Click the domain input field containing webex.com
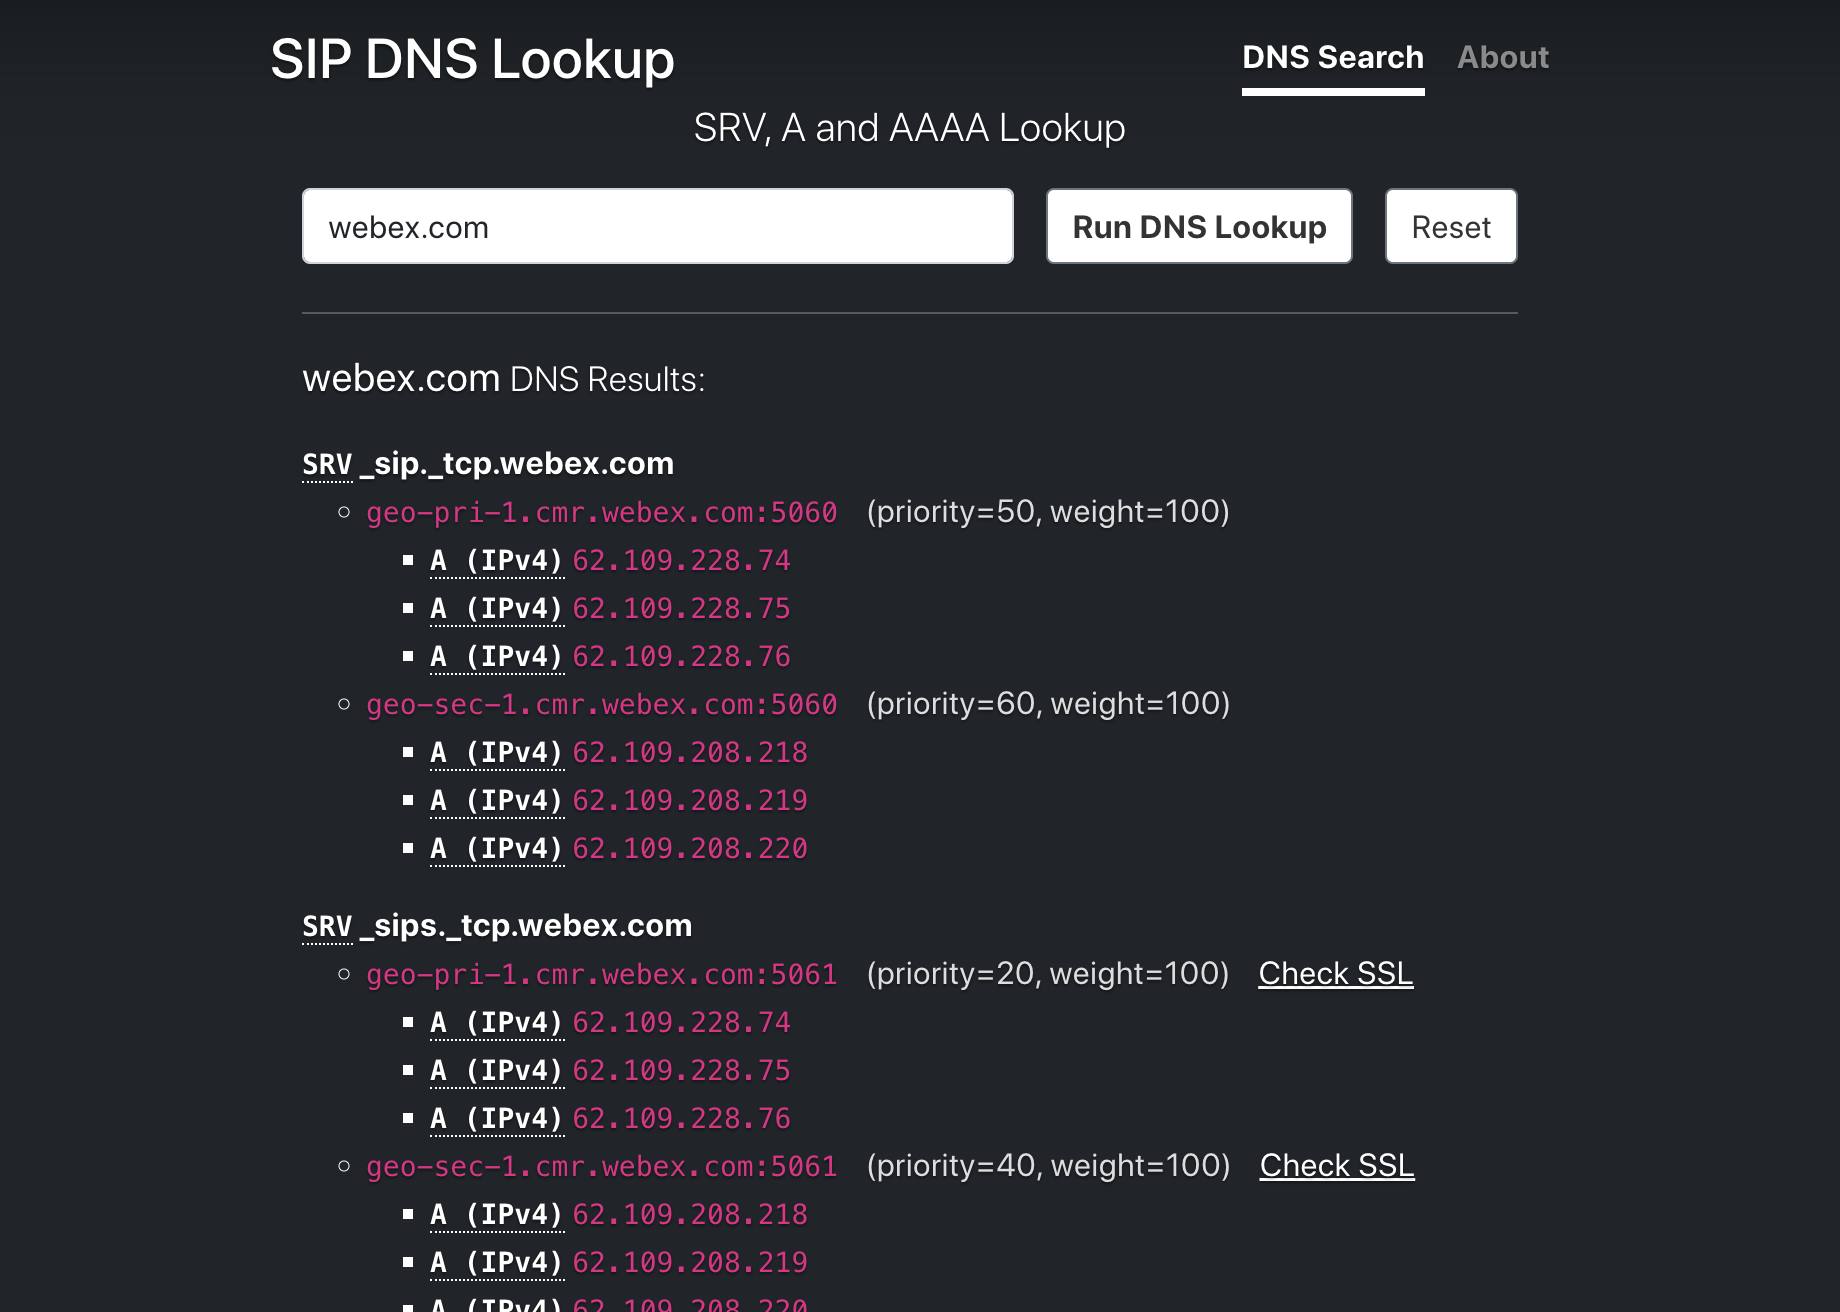This screenshot has width=1840, height=1312. click(x=657, y=227)
